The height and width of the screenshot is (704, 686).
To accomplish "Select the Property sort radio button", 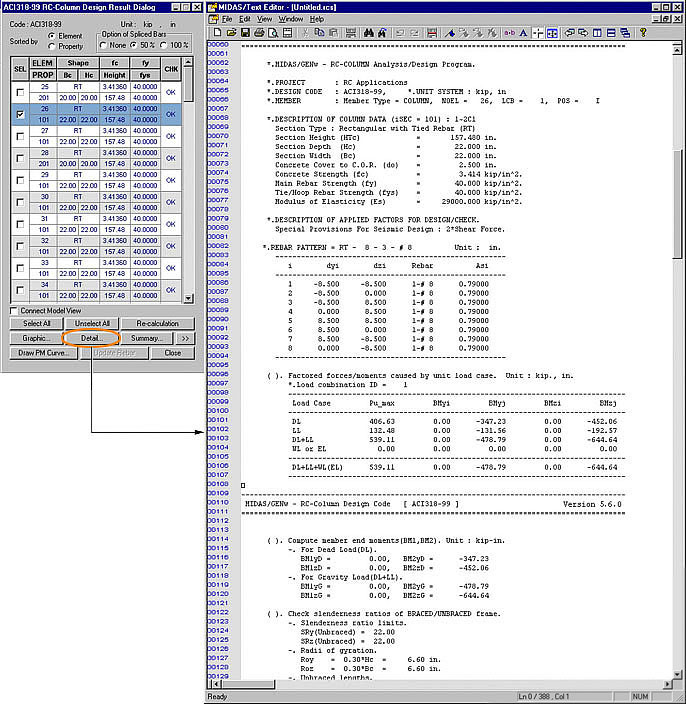I will click(52, 46).
